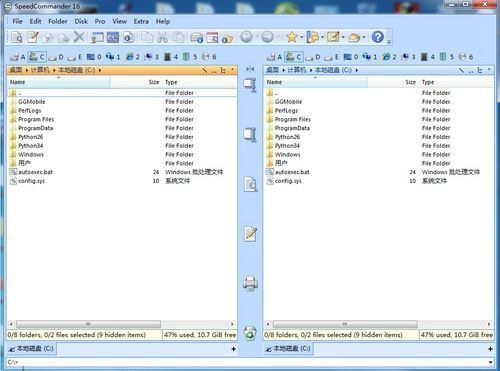Click left panel horizontal scrollbar
This screenshot has width=500, height=371.
tap(88, 324)
